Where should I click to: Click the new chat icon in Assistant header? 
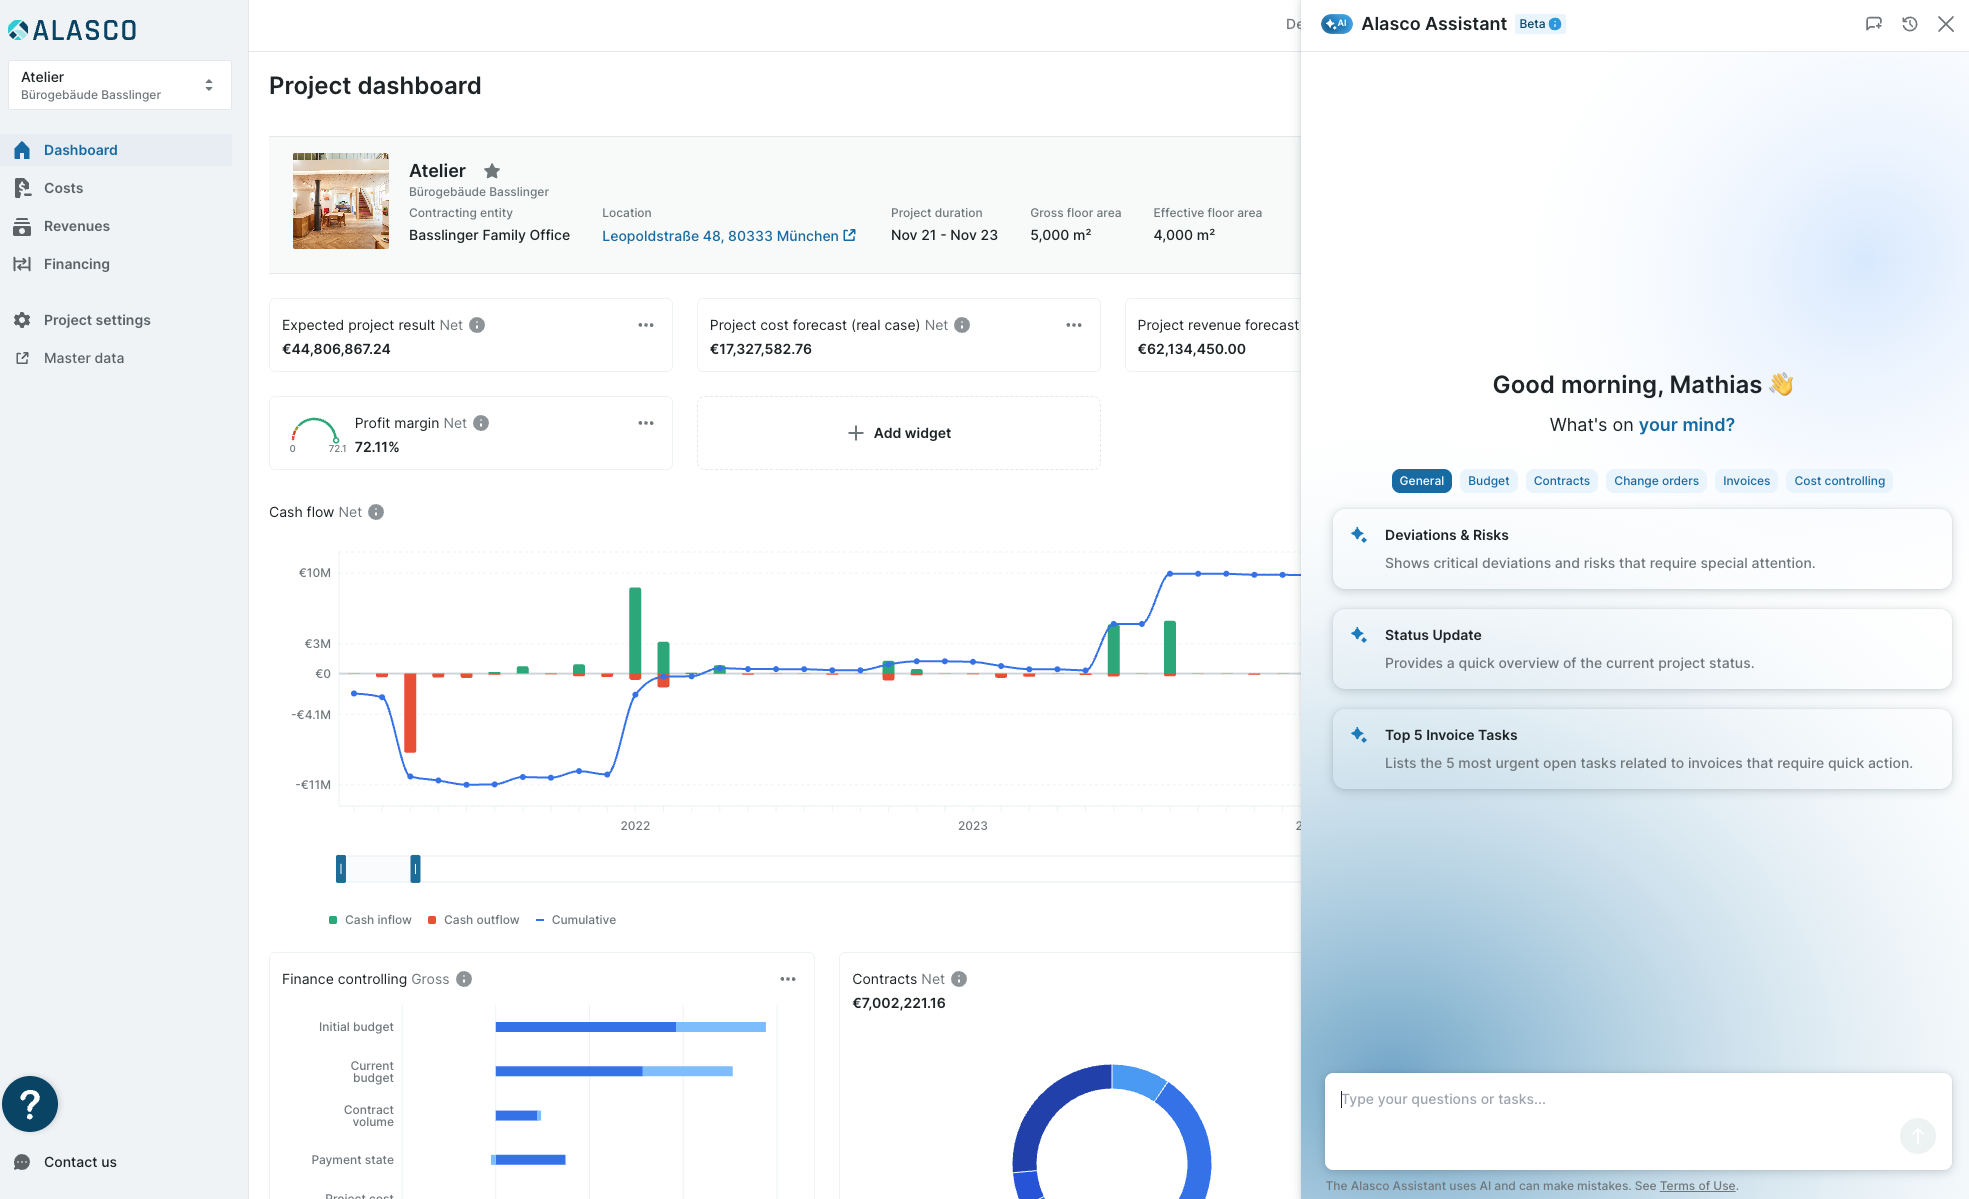1873,24
